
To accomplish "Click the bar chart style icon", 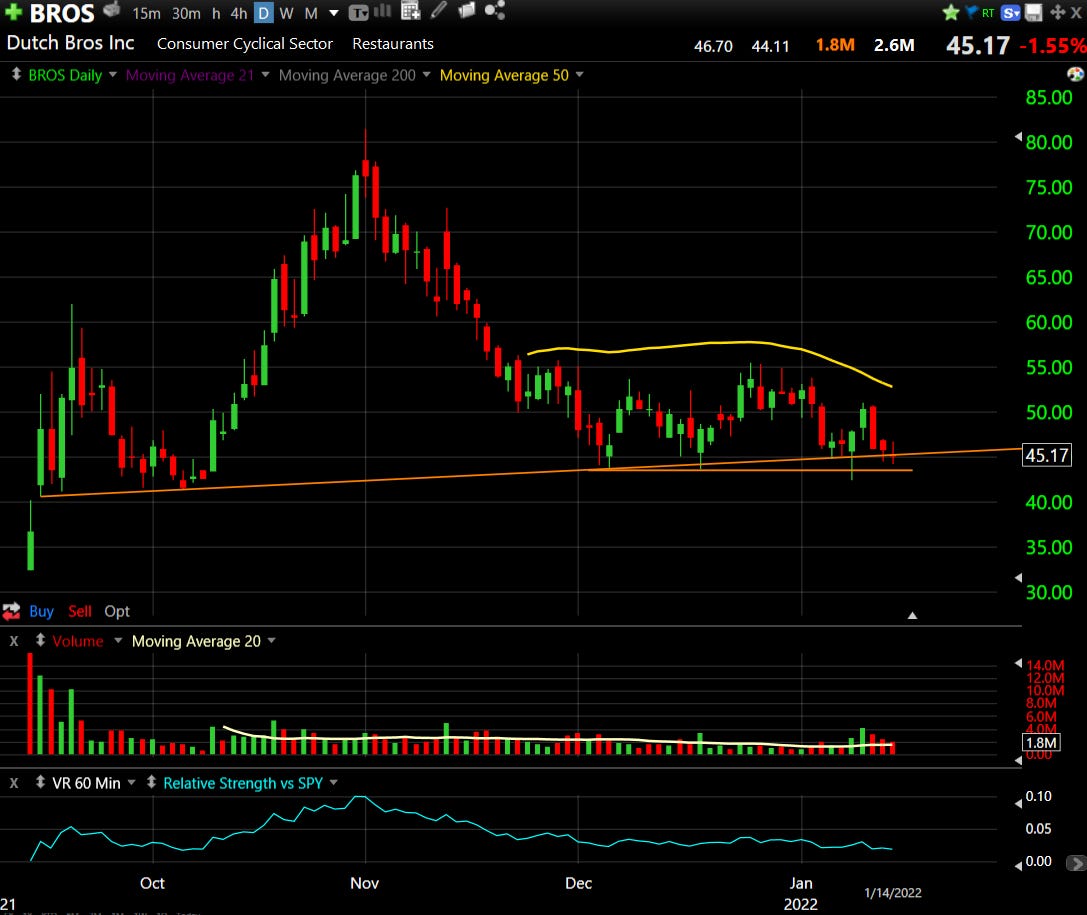I will tap(383, 11).
